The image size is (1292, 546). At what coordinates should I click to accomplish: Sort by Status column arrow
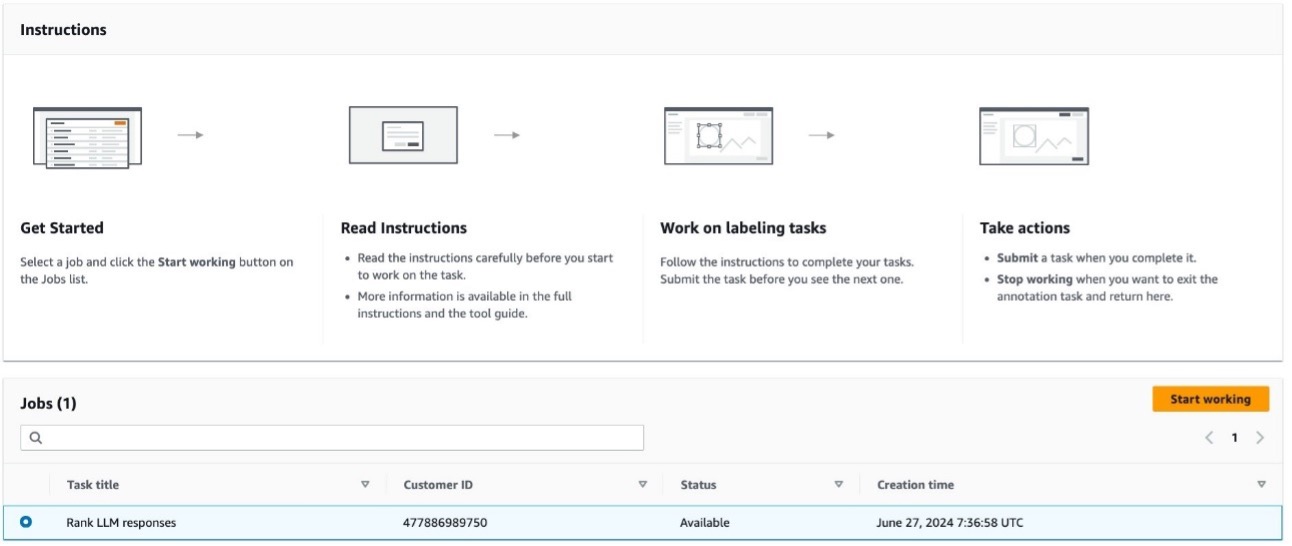tap(838, 485)
